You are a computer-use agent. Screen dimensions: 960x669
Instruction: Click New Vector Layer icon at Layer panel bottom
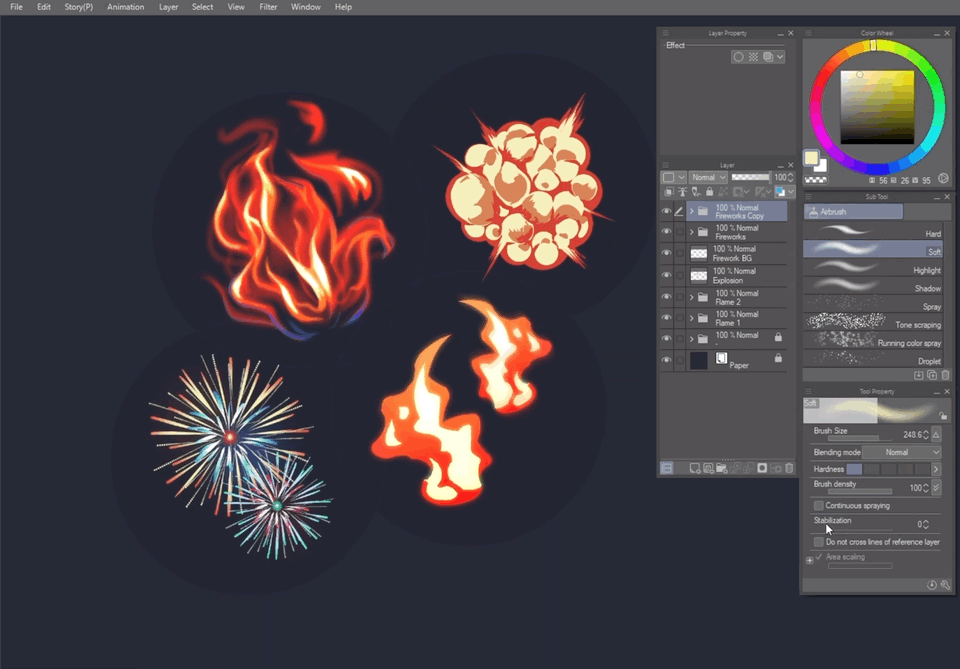[x=708, y=468]
